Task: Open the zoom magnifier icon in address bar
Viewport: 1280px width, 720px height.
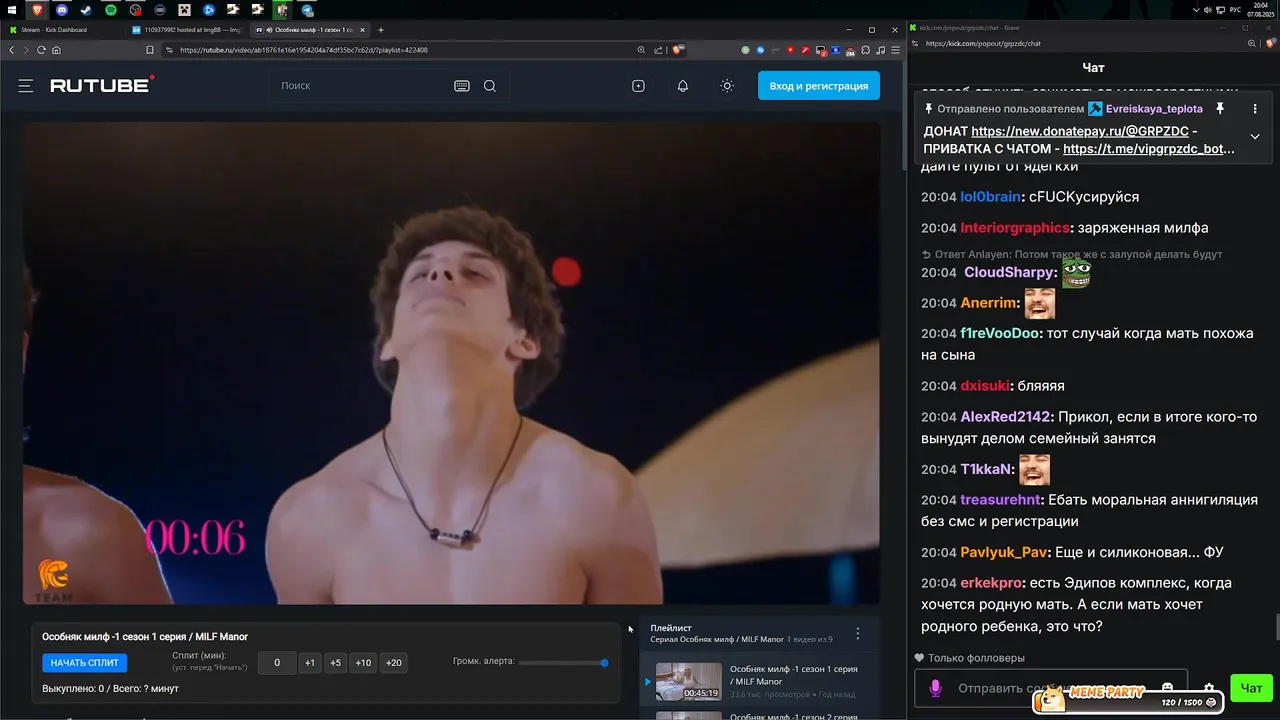Action: click(x=641, y=50)
